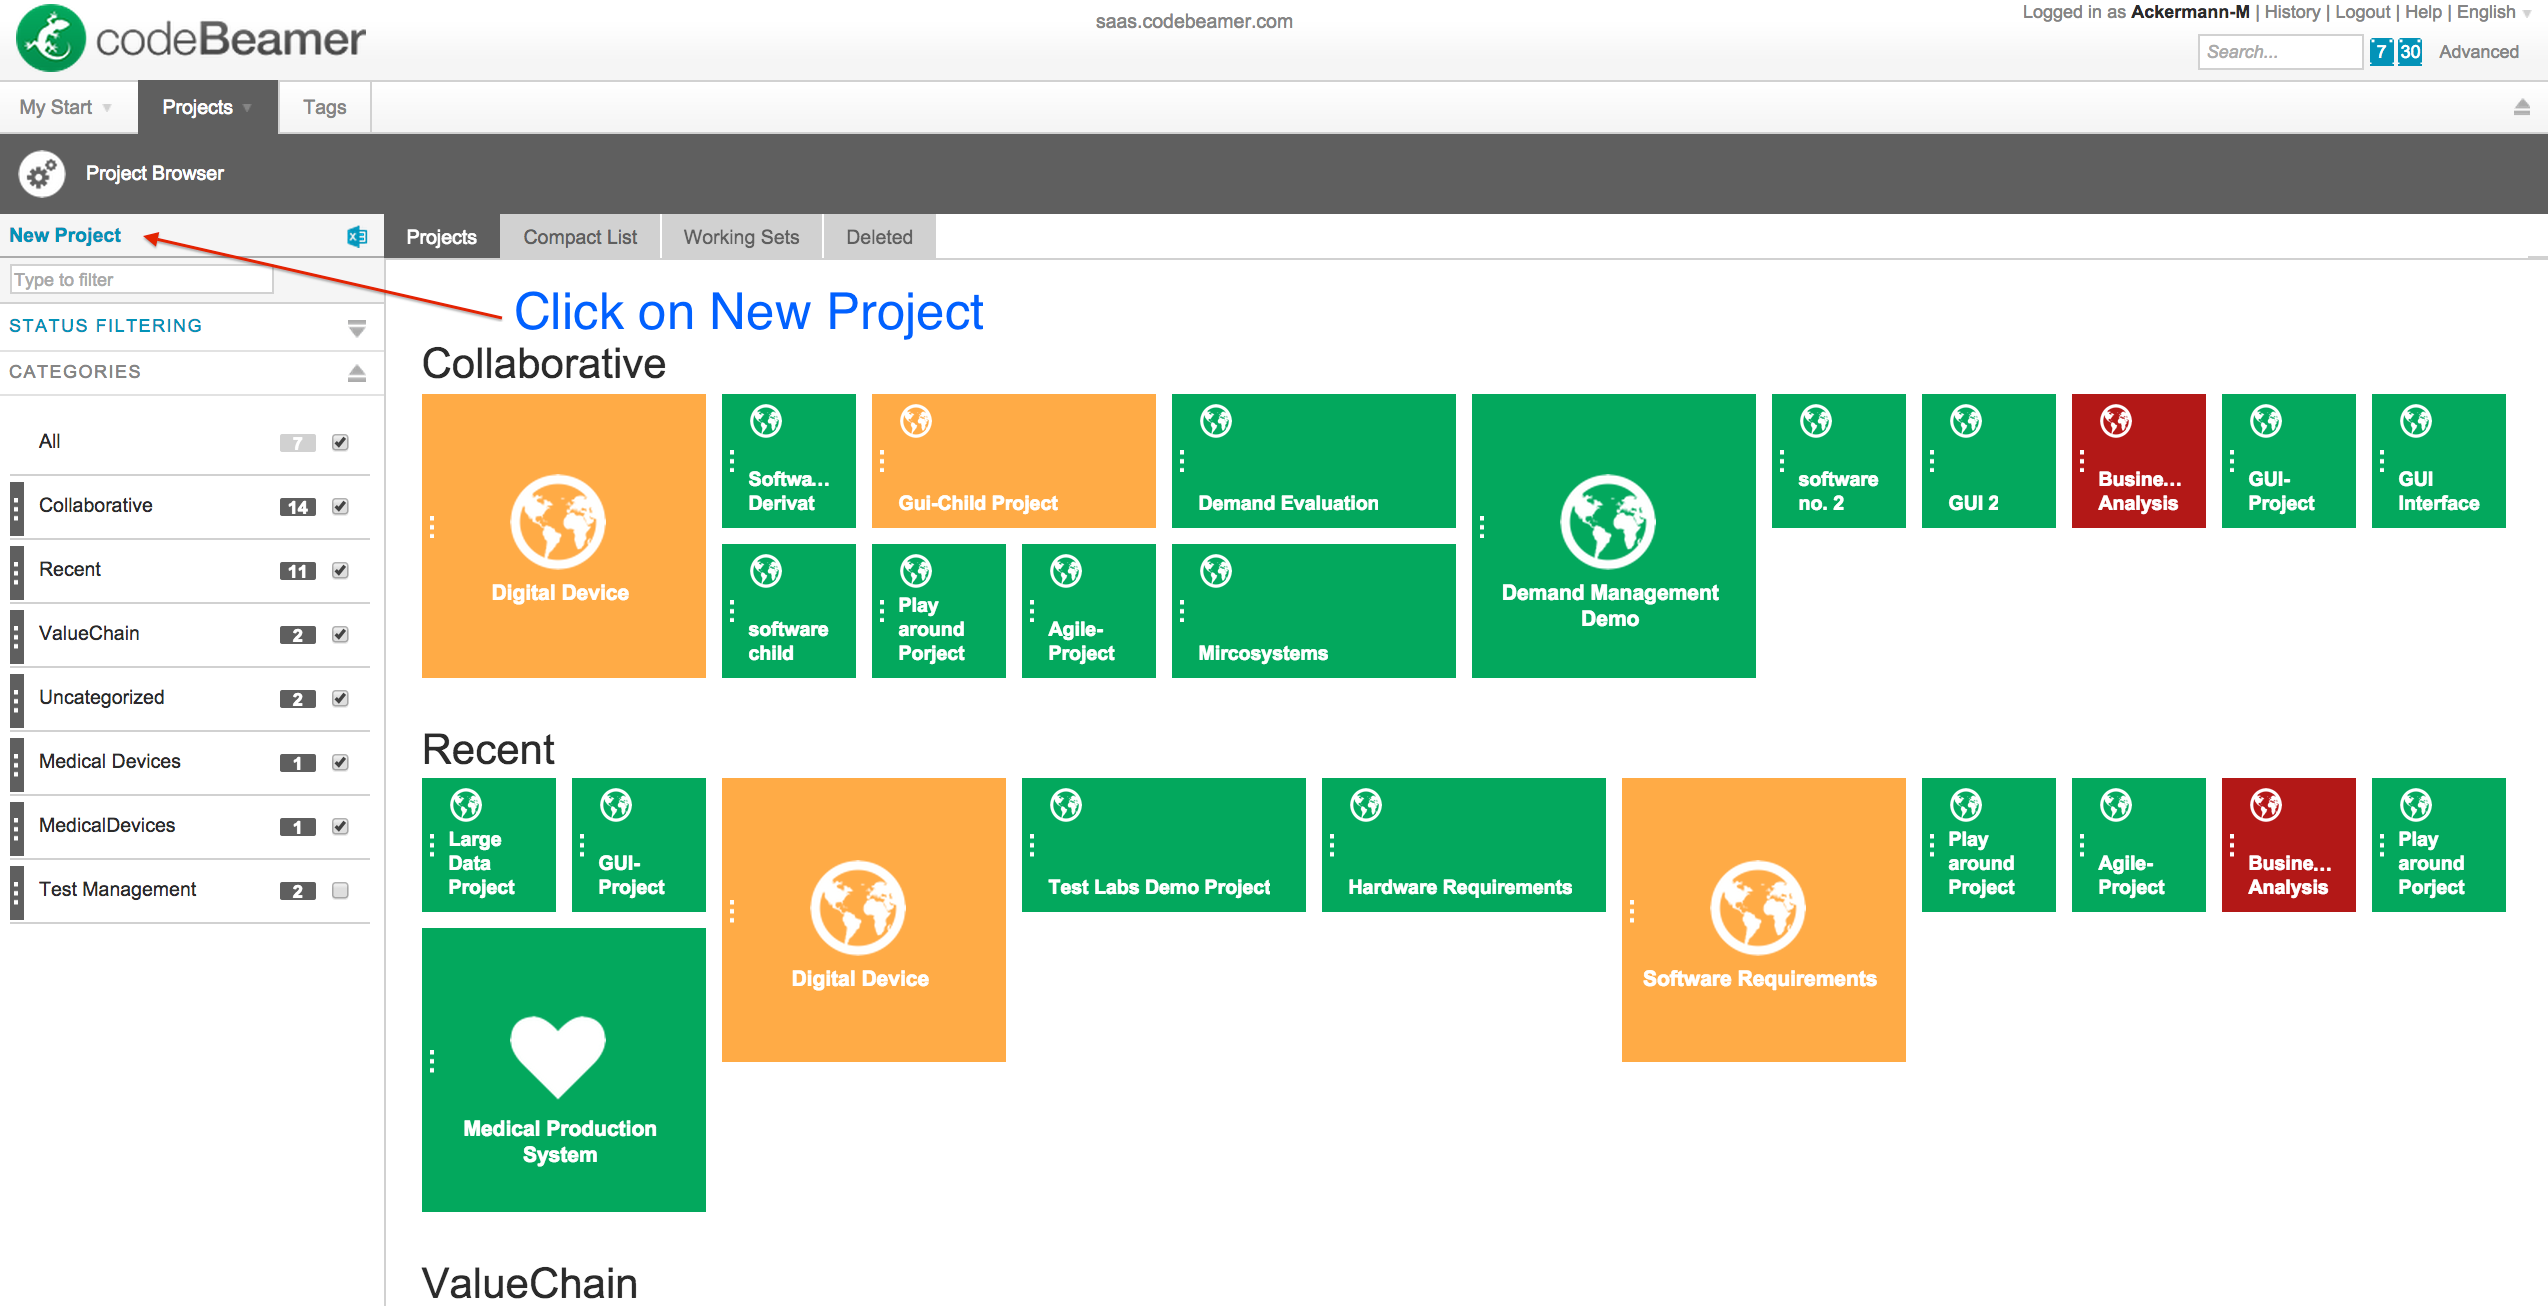Click the drag handle on Test Management row
This screenshot has width=2548, height=1306.
tap(16, 891)
